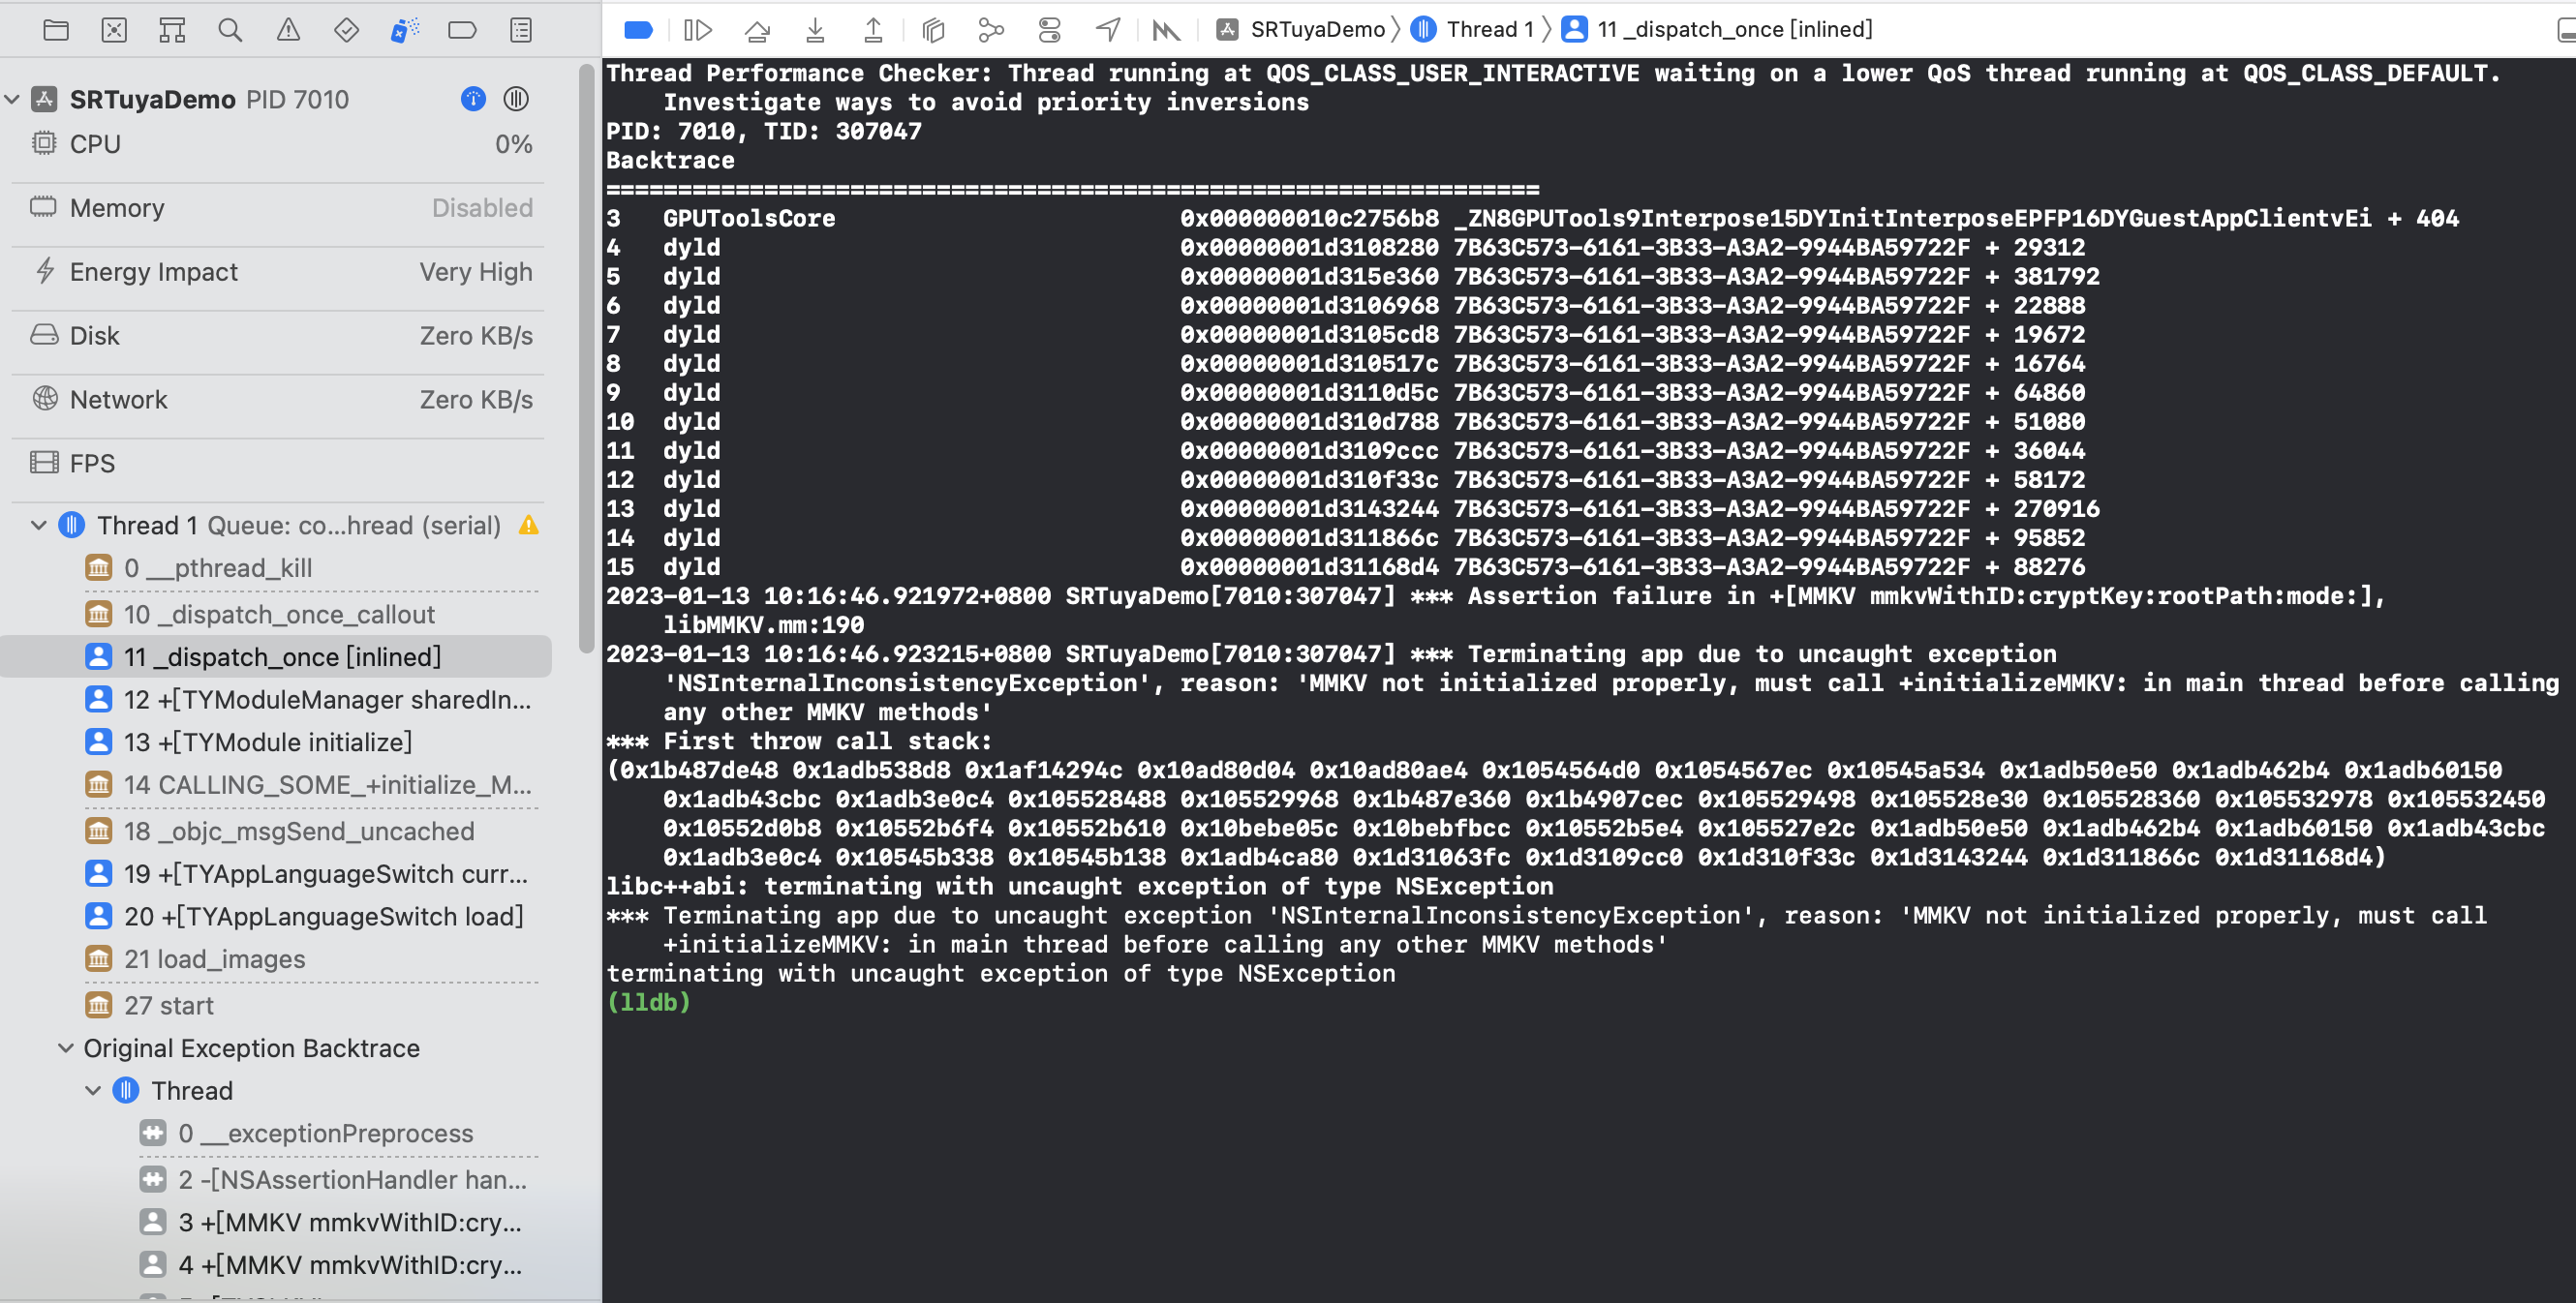Open the Breakpoint navigator icon
The image size is (2576, 1303).
coord(462,30)
